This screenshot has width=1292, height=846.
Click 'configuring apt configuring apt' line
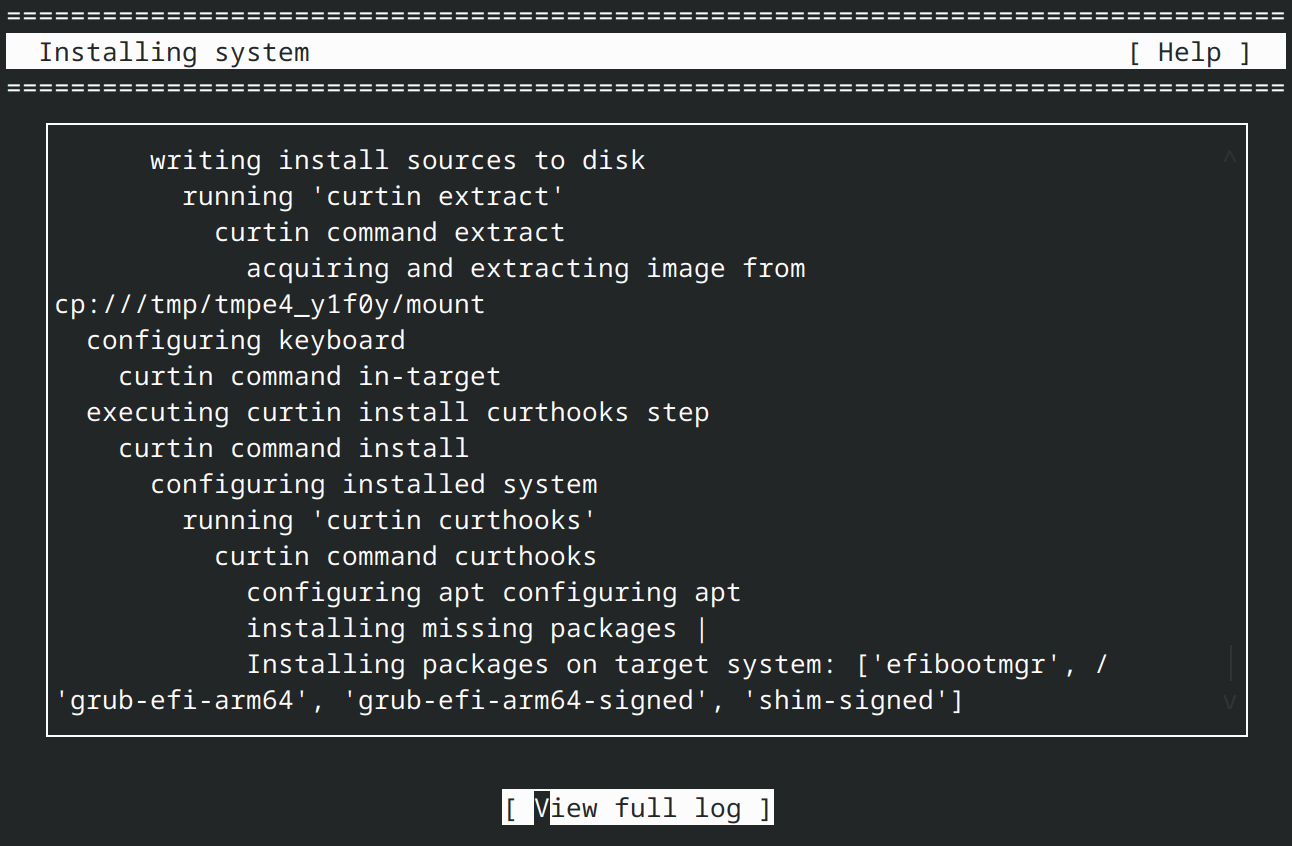[494, 592]
